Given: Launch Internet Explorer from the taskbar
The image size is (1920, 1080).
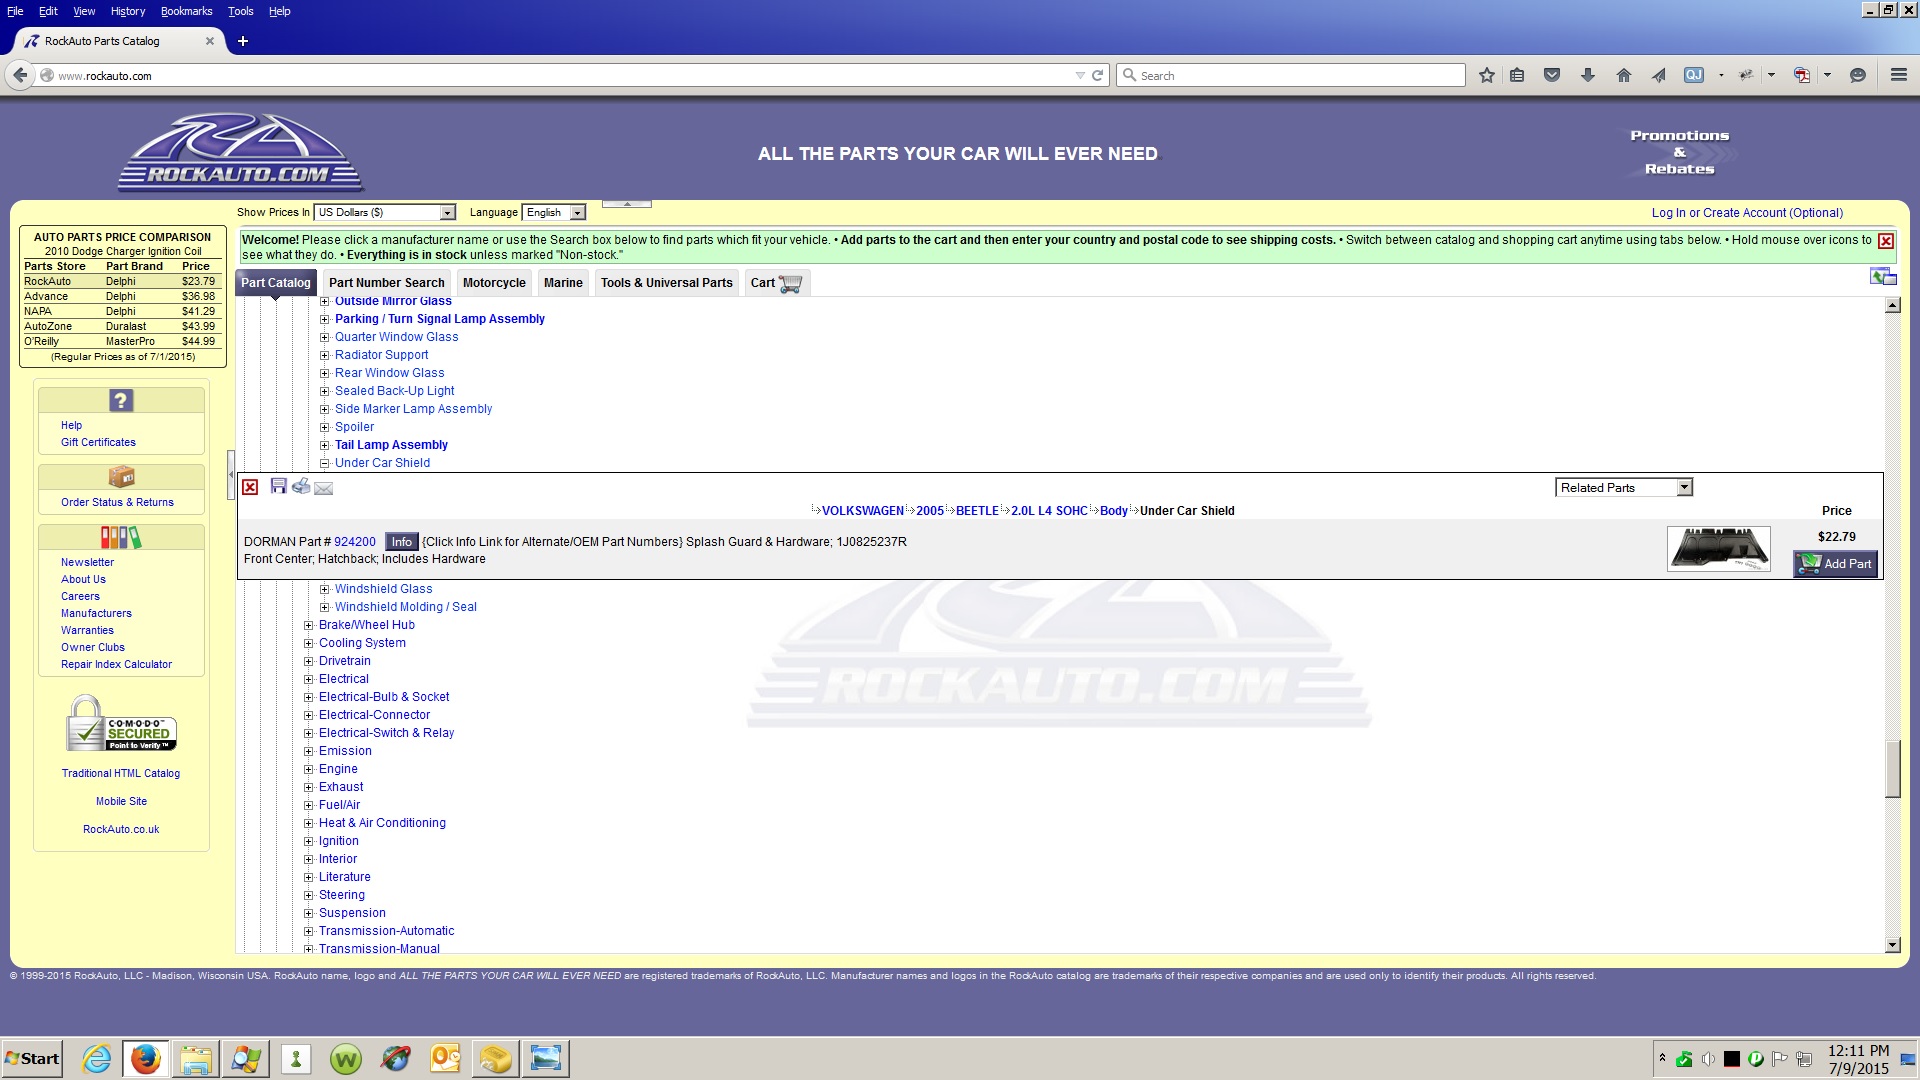Looking at the screenshot, I should click(x=96, y=1058).
